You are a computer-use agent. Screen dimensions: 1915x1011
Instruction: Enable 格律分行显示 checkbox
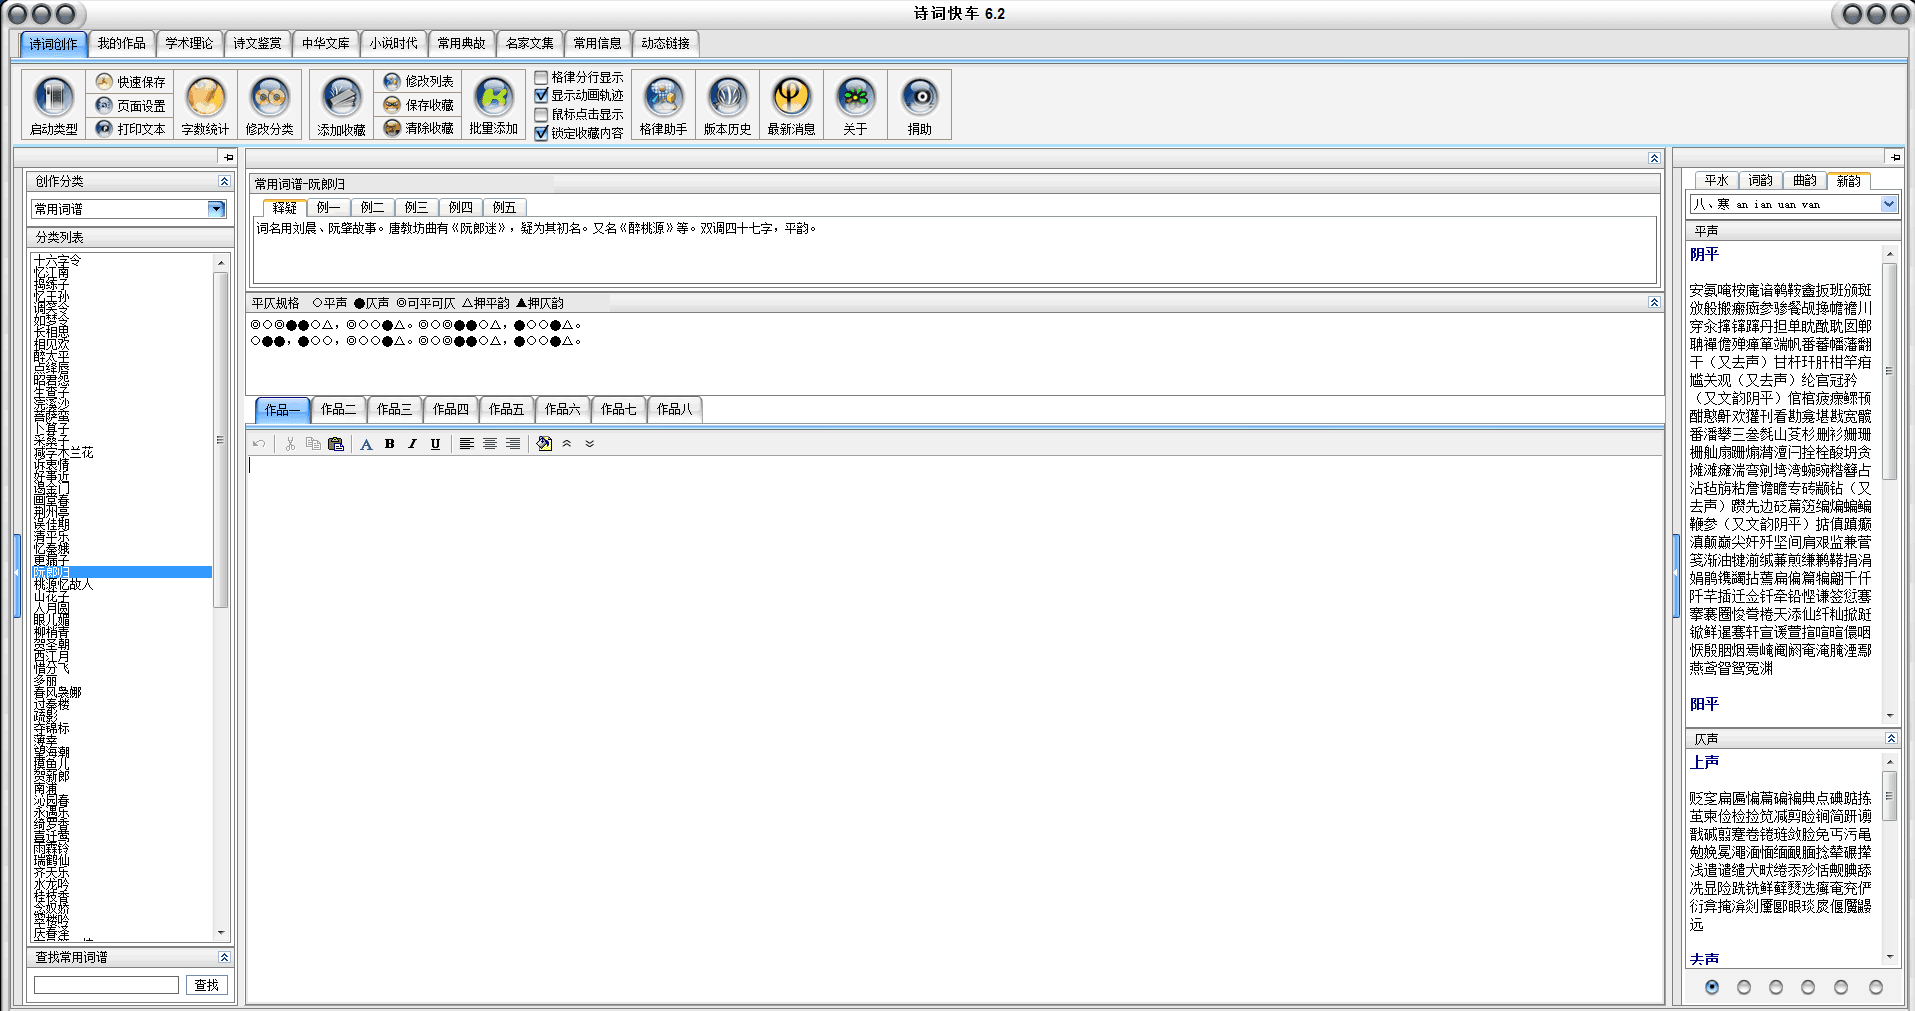point(541,77)
